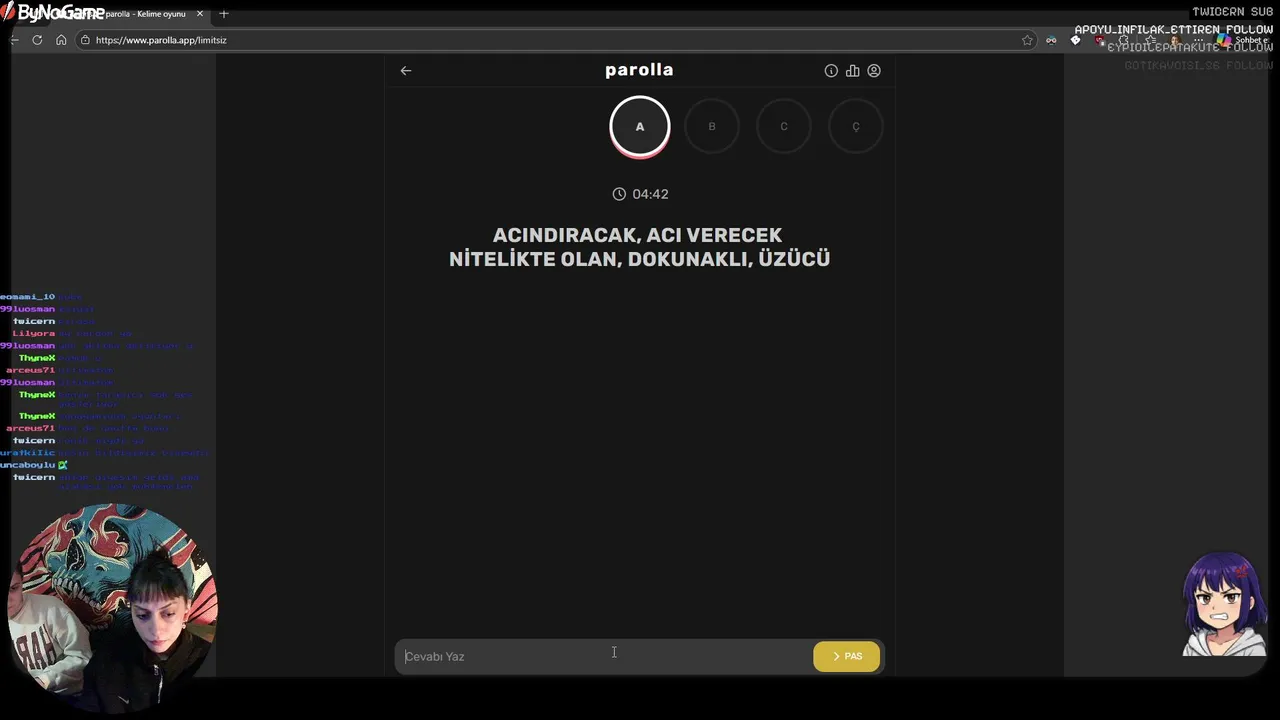Open the masked face extension icon

(x=1051, y=40)
